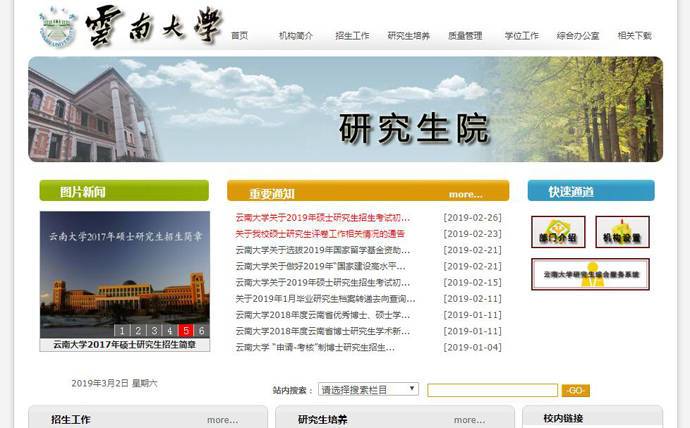Open notice 云南大学关于做好2019年"国家建设高水平…
The height and width of the screenshot is (428, 690).
click(320, 267)
